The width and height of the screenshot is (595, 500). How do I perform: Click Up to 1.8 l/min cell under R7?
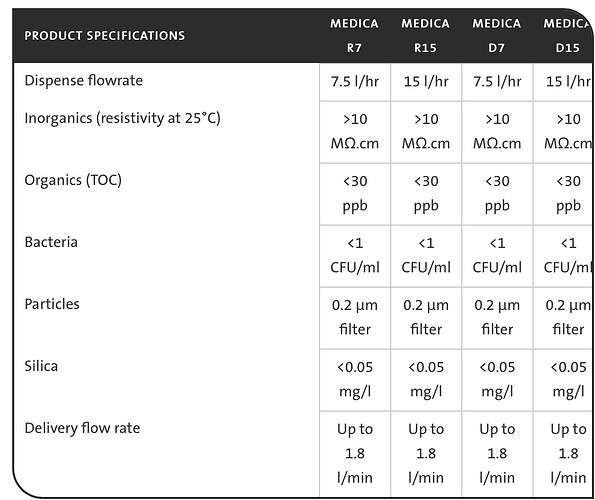click(x=355, y=453)
